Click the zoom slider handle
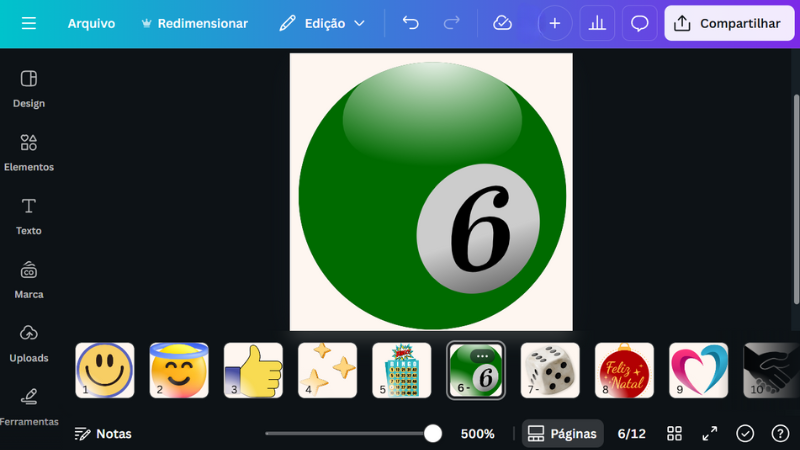Image resolution: width=800 pixels, height=450 pixels. [433, 433]
